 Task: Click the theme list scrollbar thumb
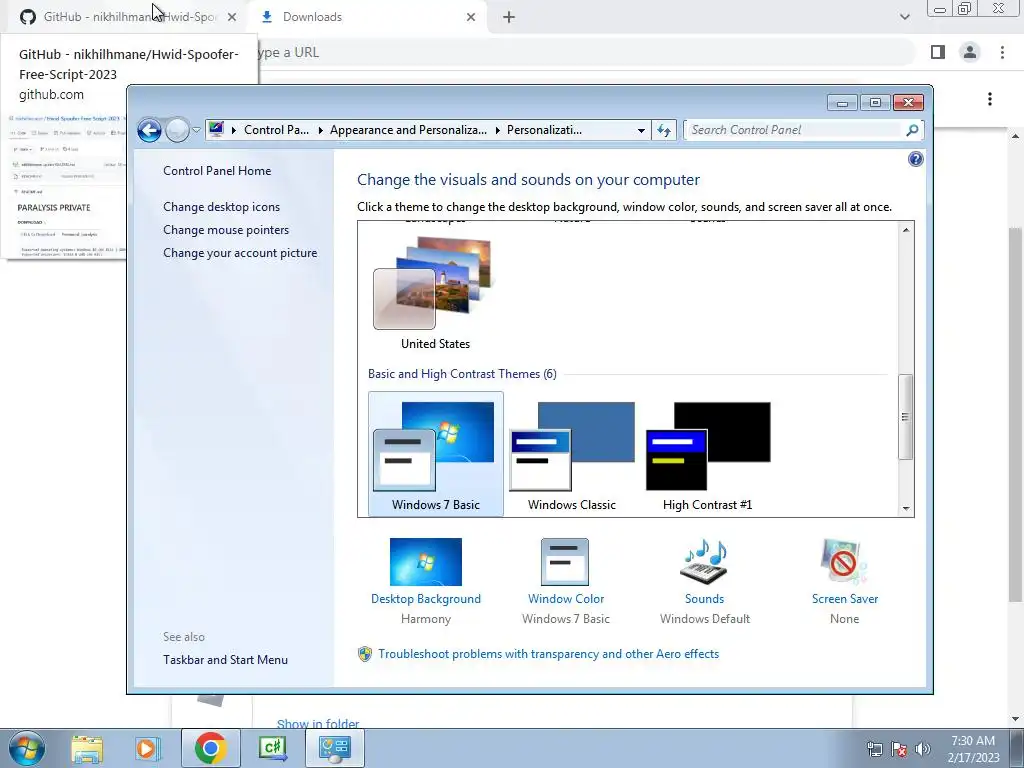point(906,417)
